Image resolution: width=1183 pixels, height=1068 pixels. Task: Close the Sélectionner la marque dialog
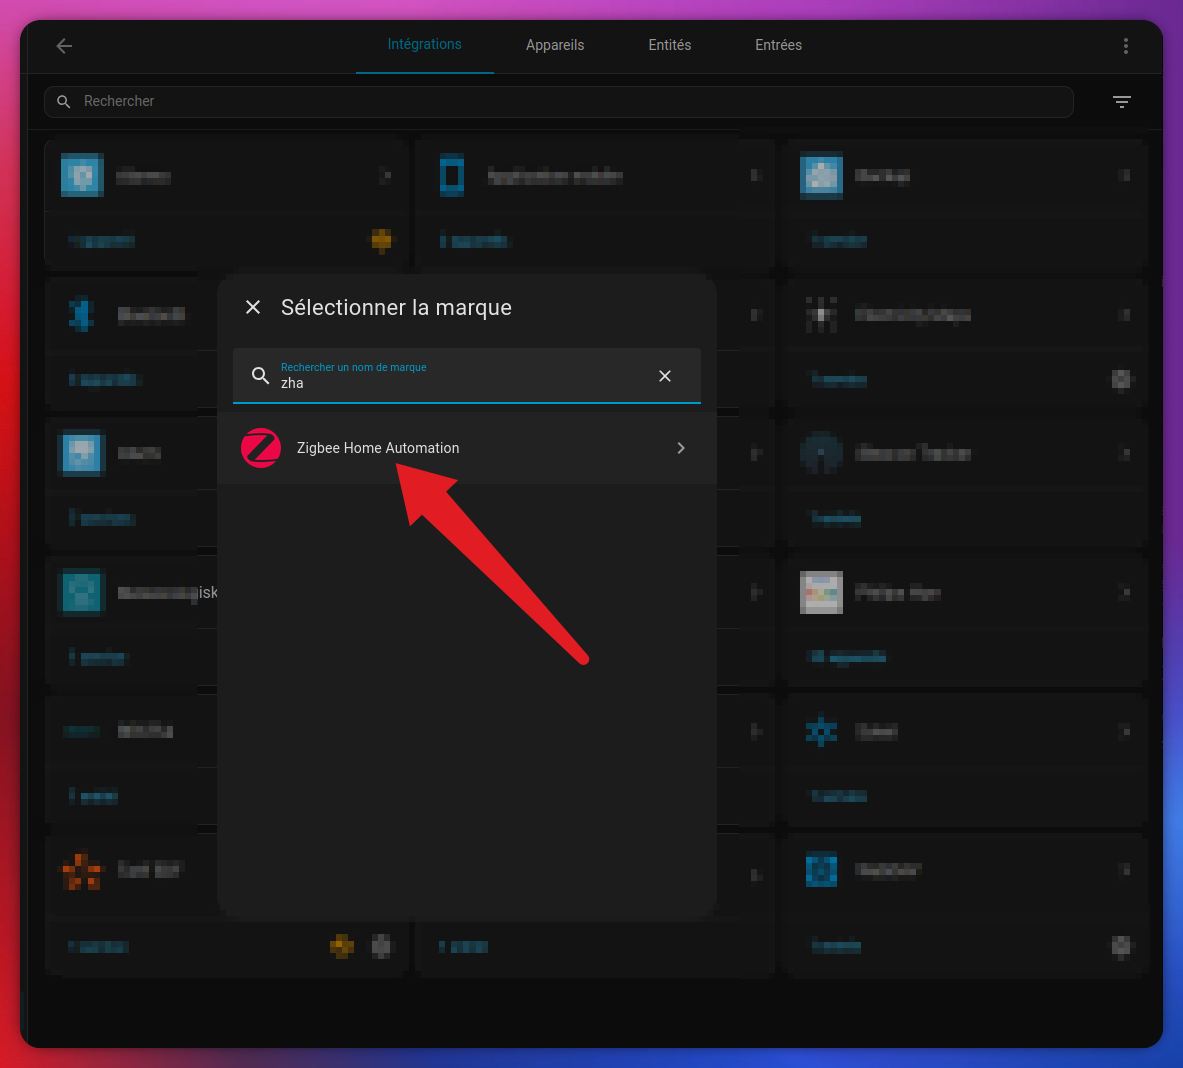[253, 307]
